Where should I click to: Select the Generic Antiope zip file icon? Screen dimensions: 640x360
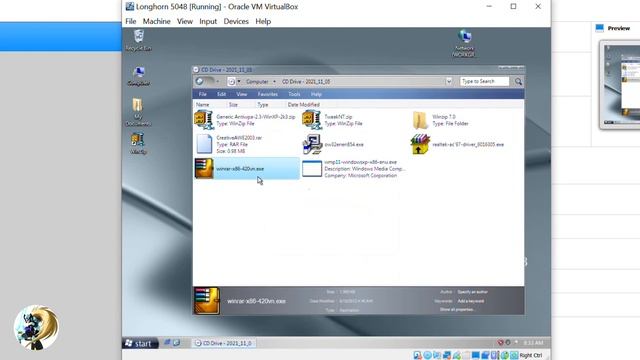tap(203, 120)
